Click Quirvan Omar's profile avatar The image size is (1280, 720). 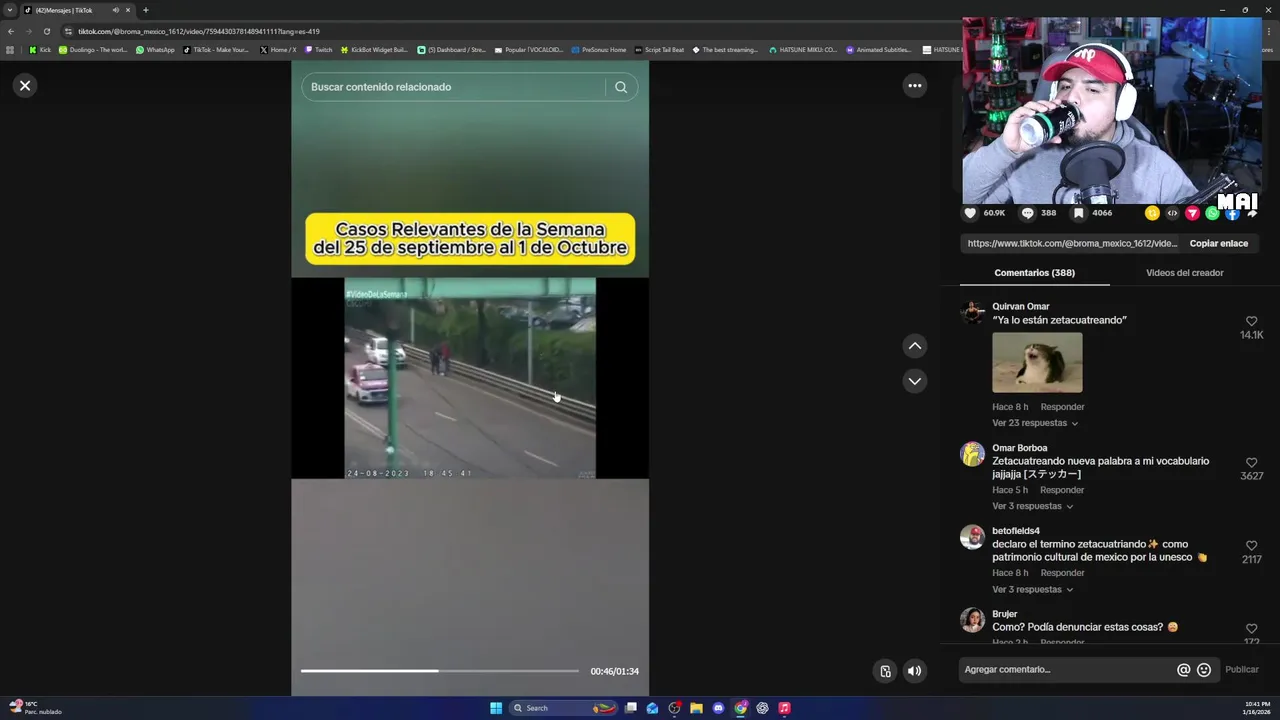(972, 312)
